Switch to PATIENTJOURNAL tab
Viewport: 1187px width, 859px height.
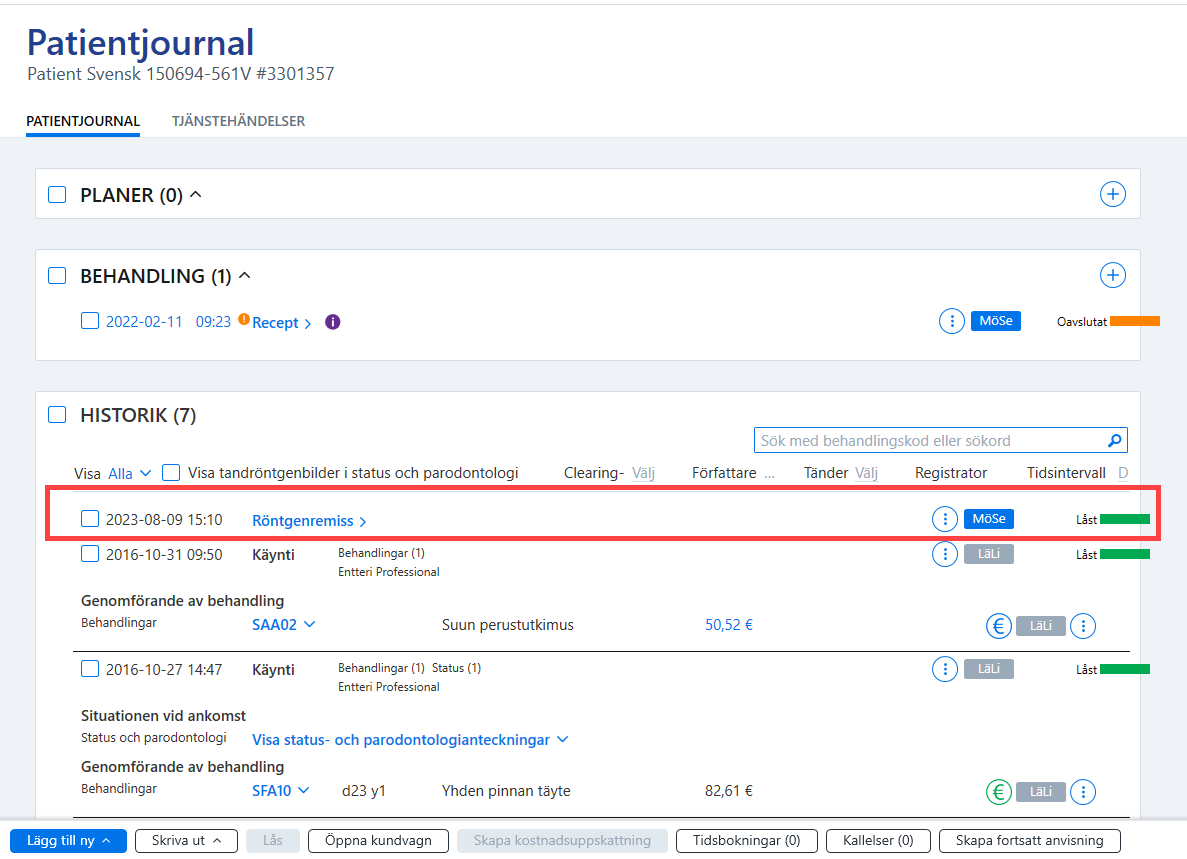pyautogui.click(x=83, y=121)
